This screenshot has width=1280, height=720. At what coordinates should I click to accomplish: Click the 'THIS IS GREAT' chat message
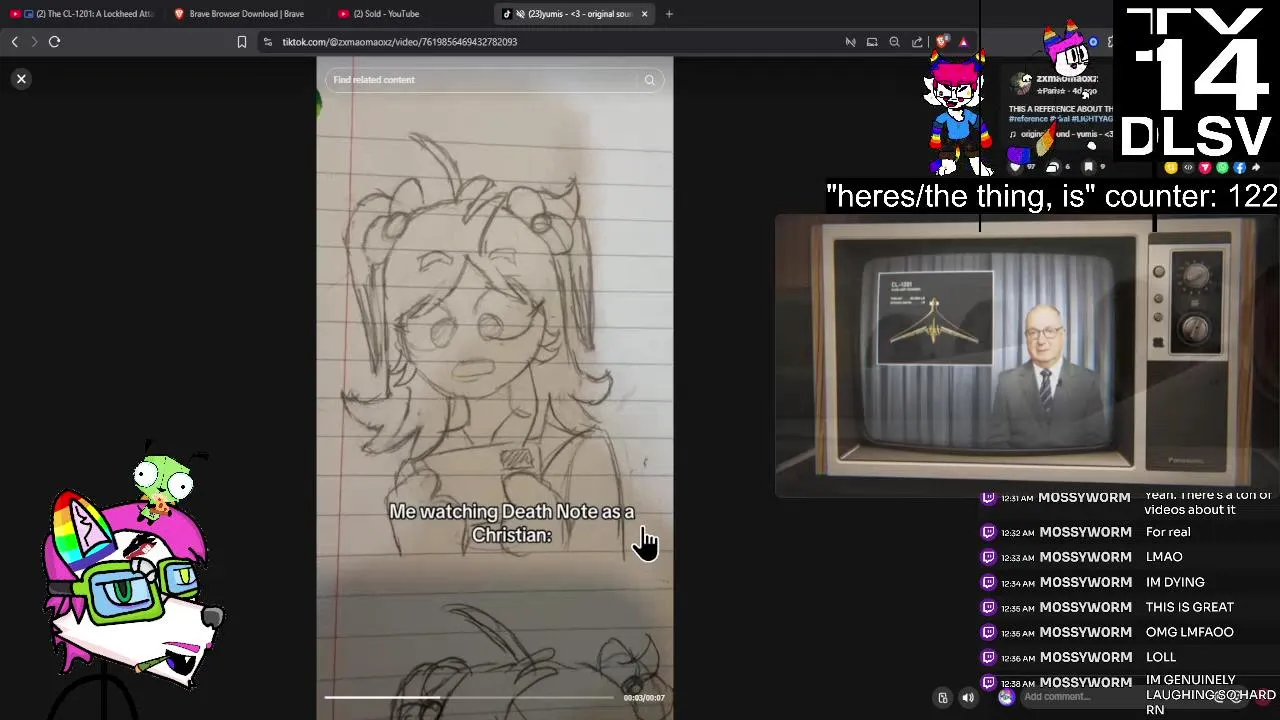pyautogui.click(x=1189, y=607)
